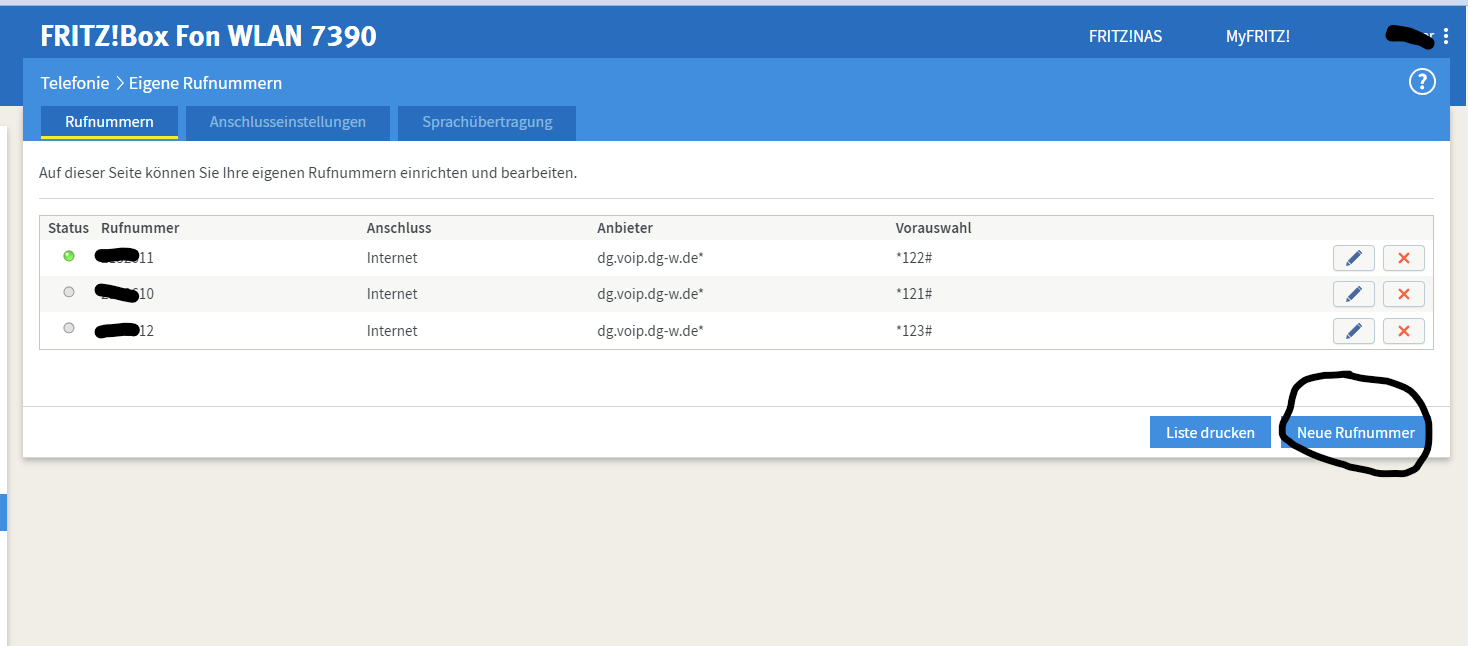Delete the number with prefix *121#
The height and width of the screenshot is (646, 1468).
pos(1403,294)
